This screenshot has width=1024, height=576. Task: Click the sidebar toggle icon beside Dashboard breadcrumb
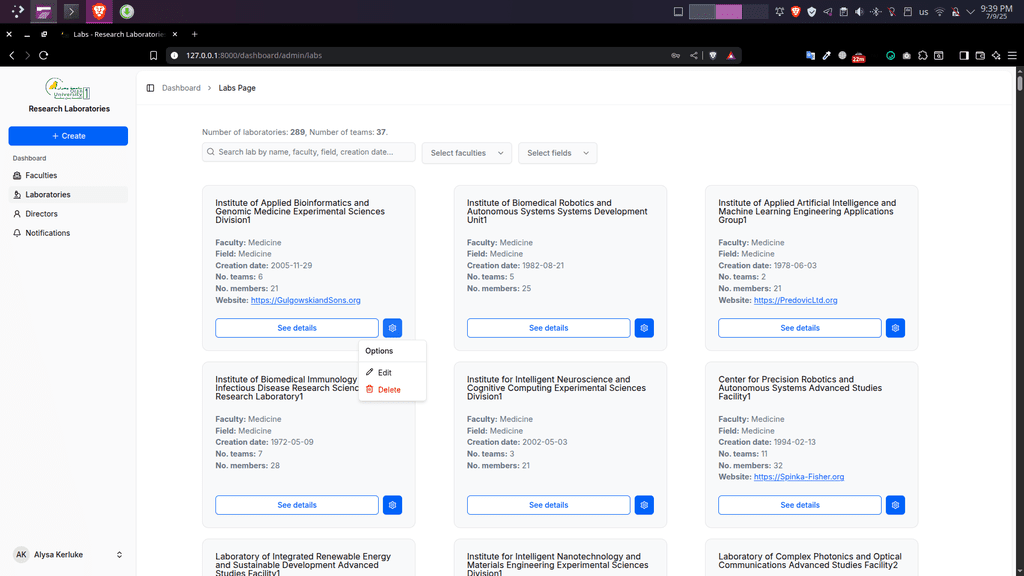tap(150, 88)
